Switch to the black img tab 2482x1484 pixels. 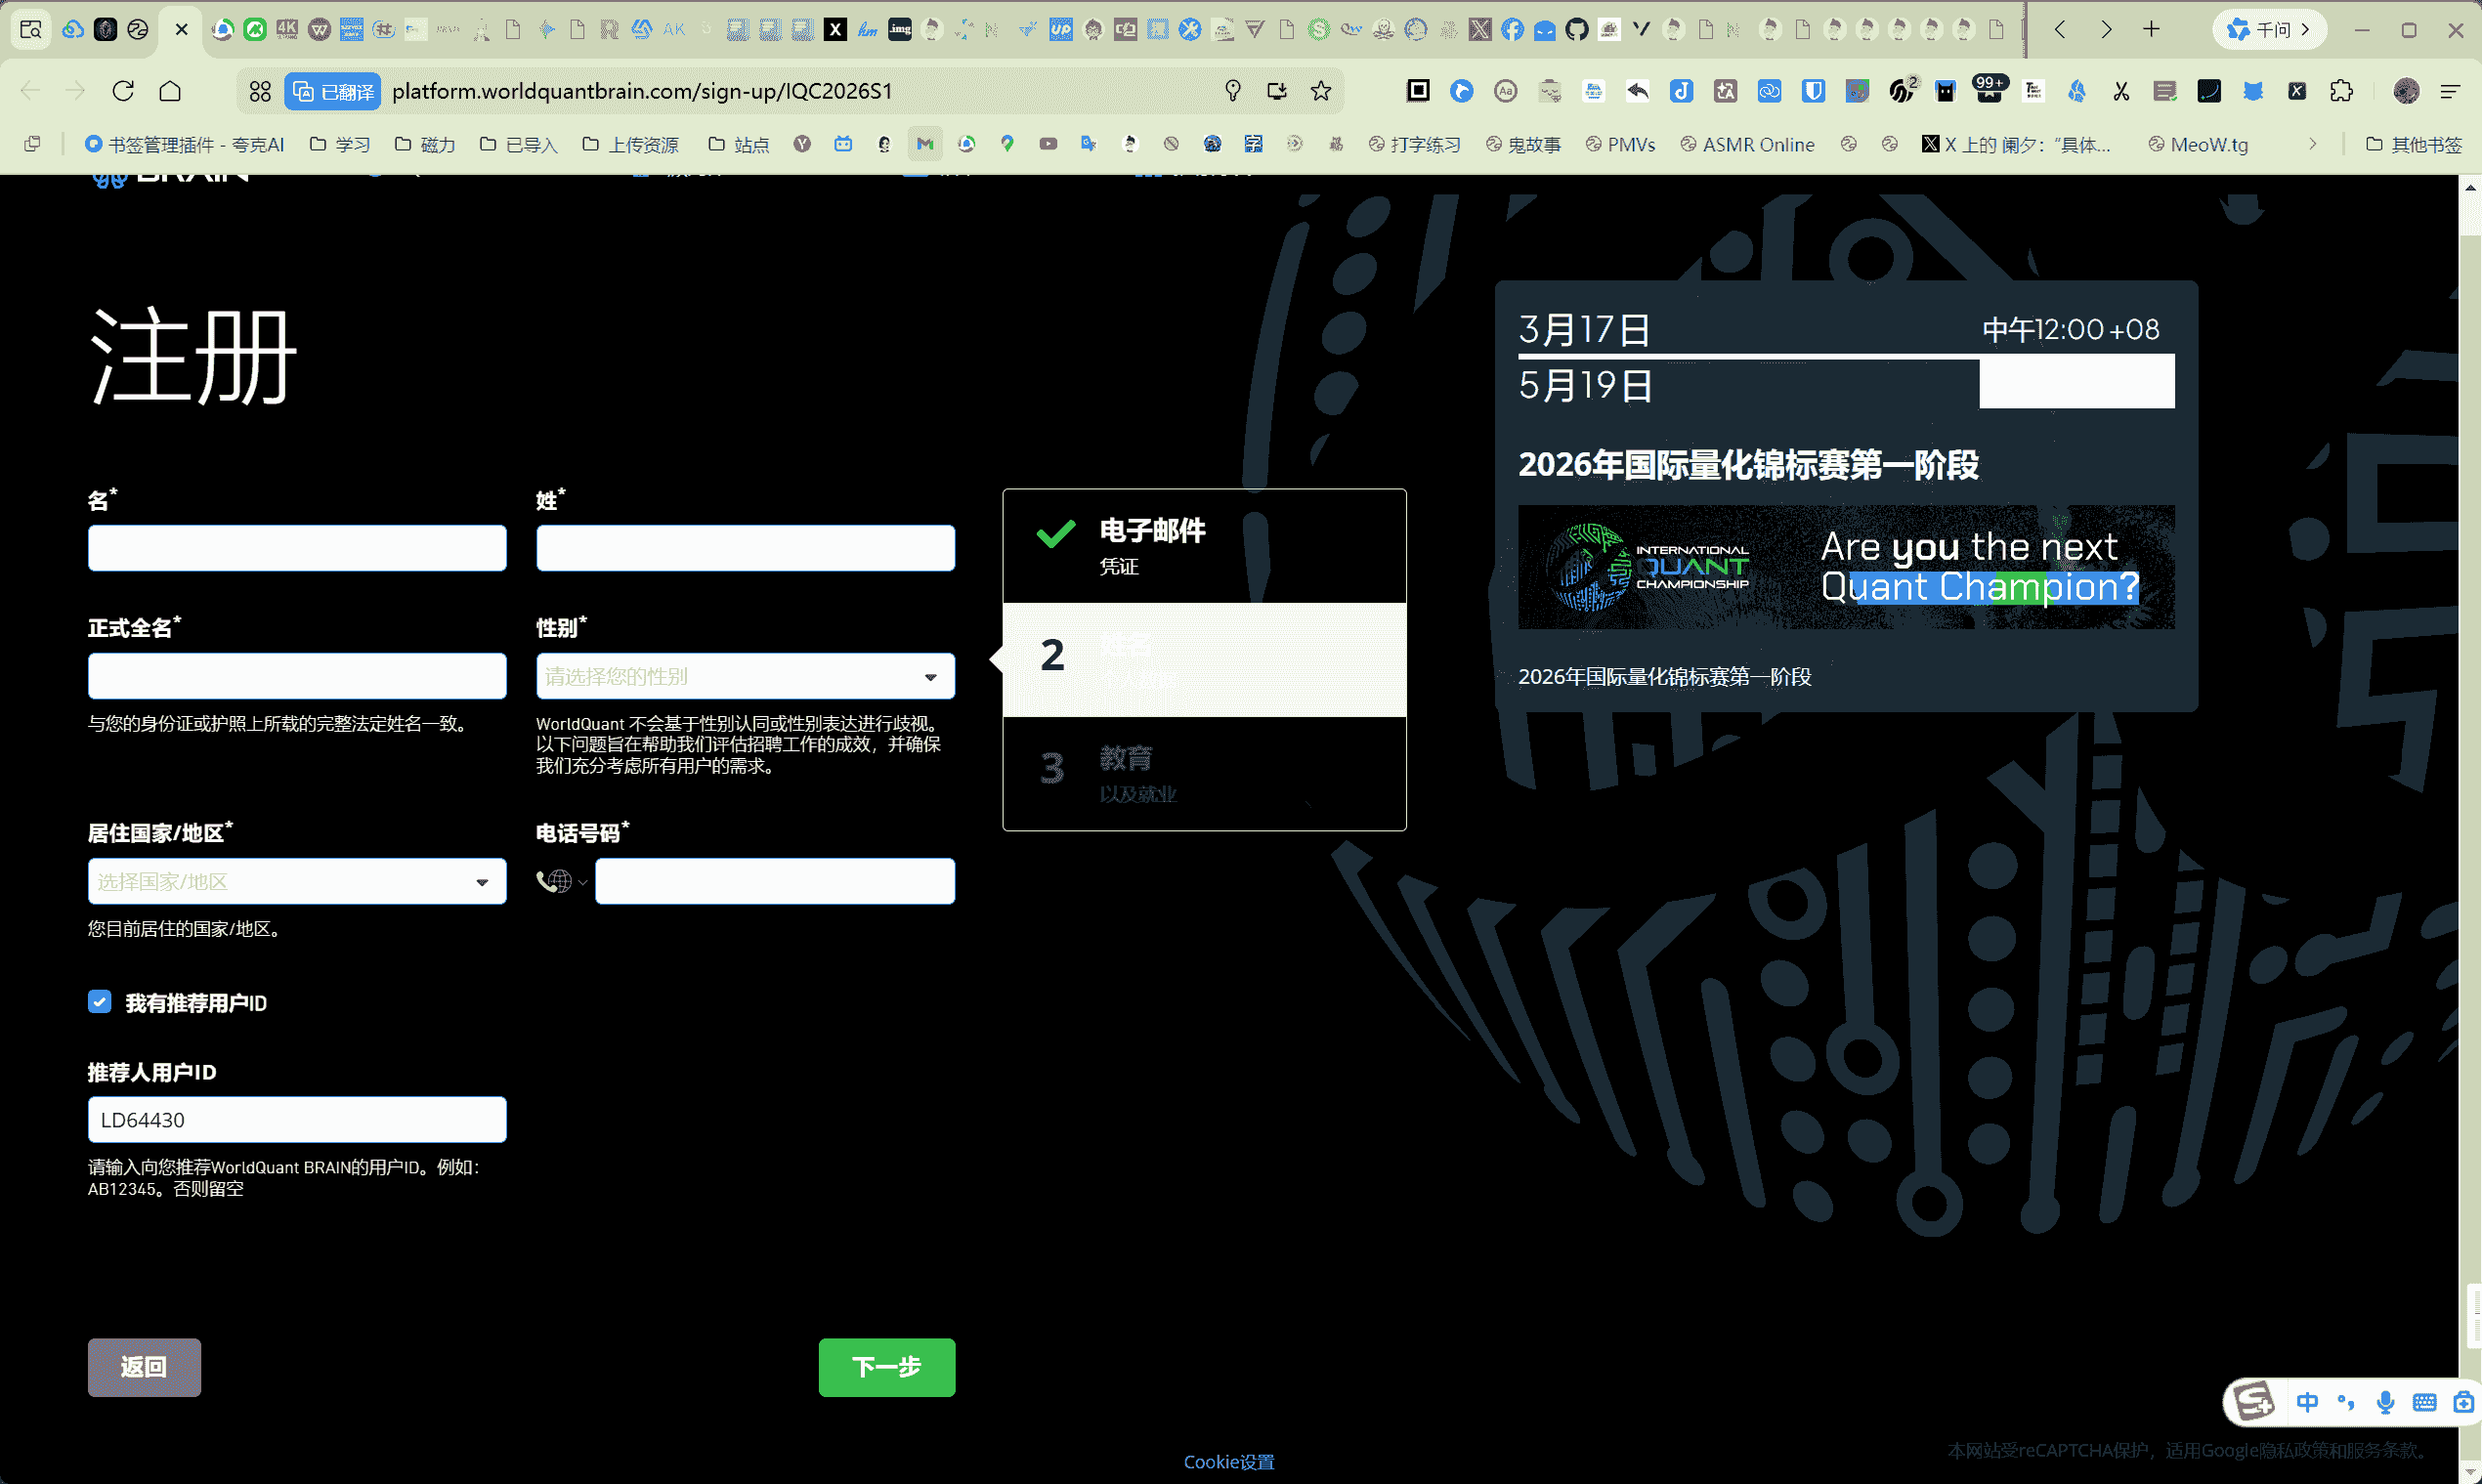tap(900, 29)
